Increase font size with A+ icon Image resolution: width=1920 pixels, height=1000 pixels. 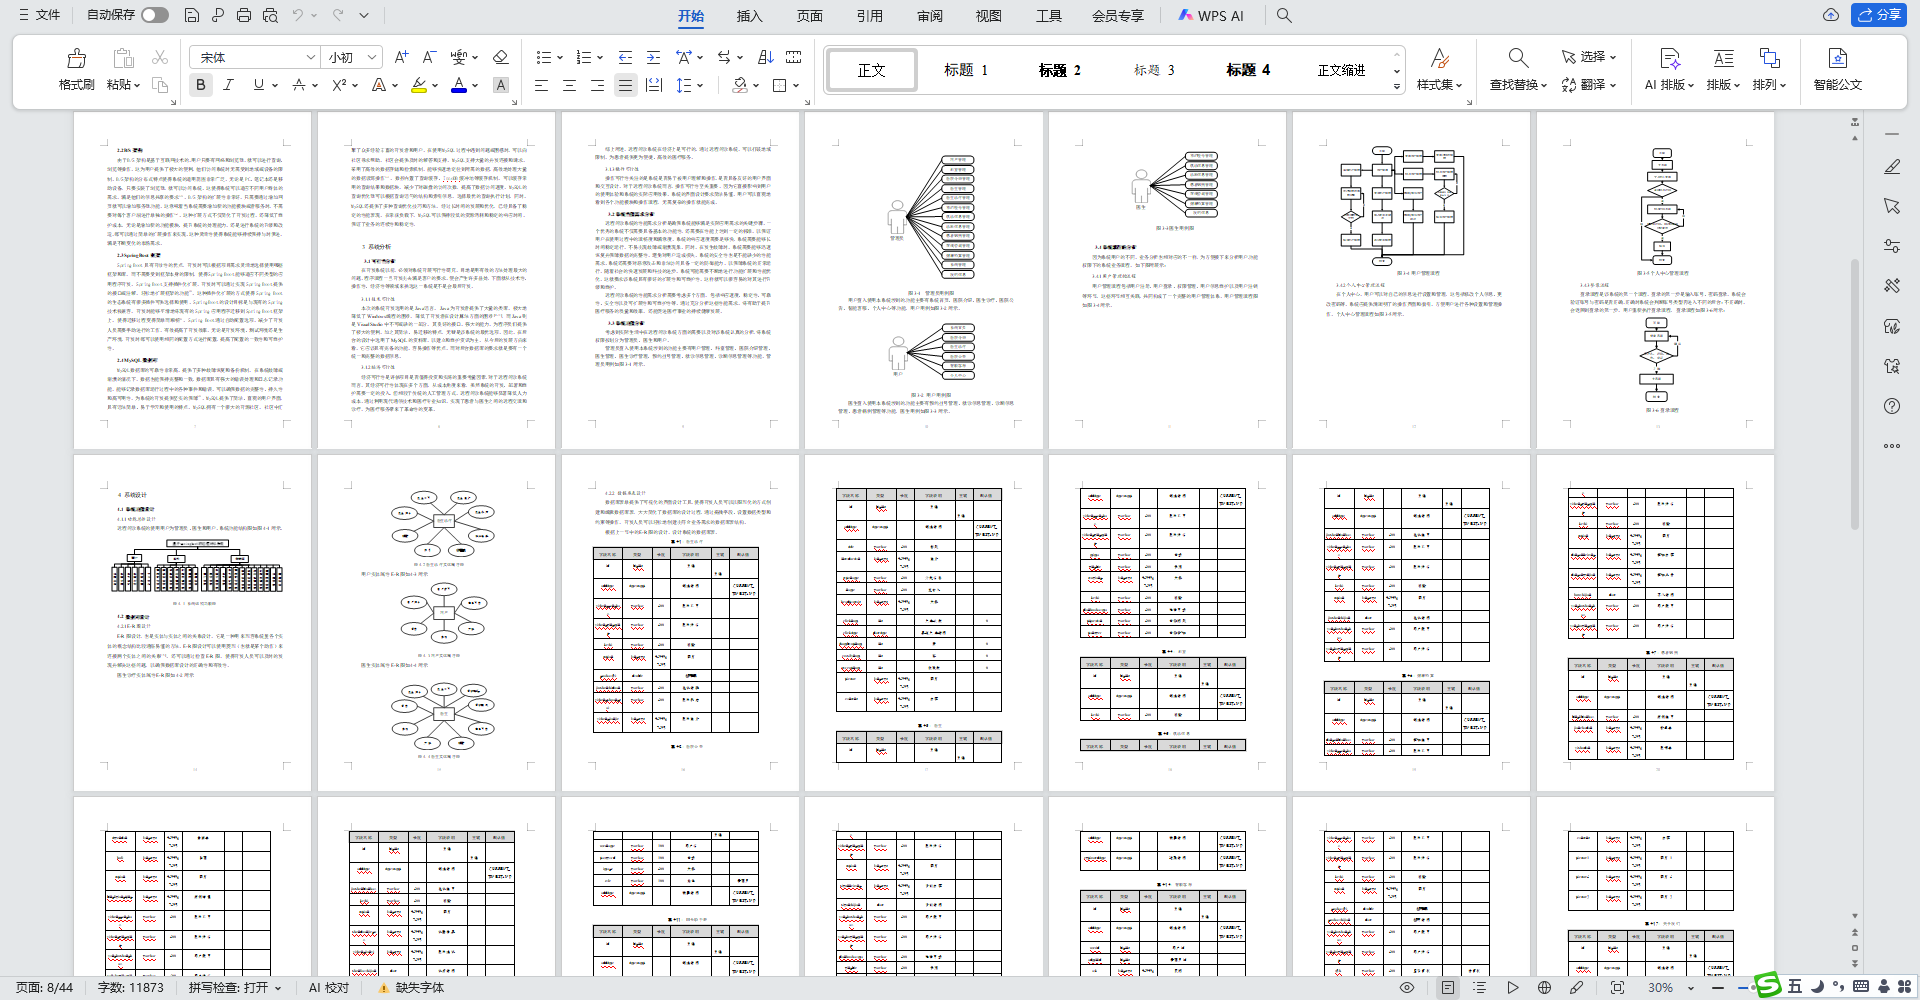pyautogui.click(x=401, y=57)
